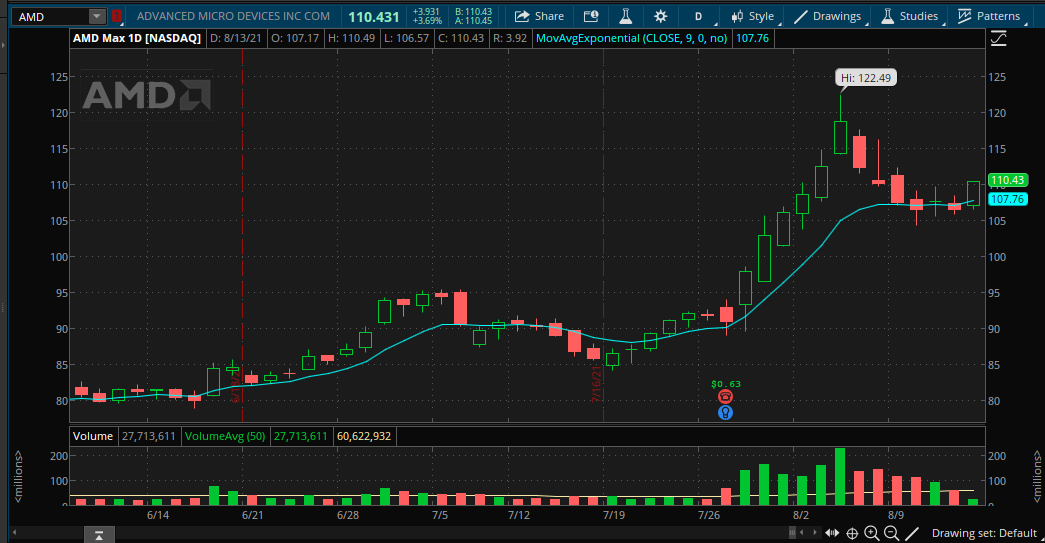Image resolution: width=1045 pixels, height=543 pixels.
Task: Open the alert book icon in toolbar
Action: coord(591,16)
